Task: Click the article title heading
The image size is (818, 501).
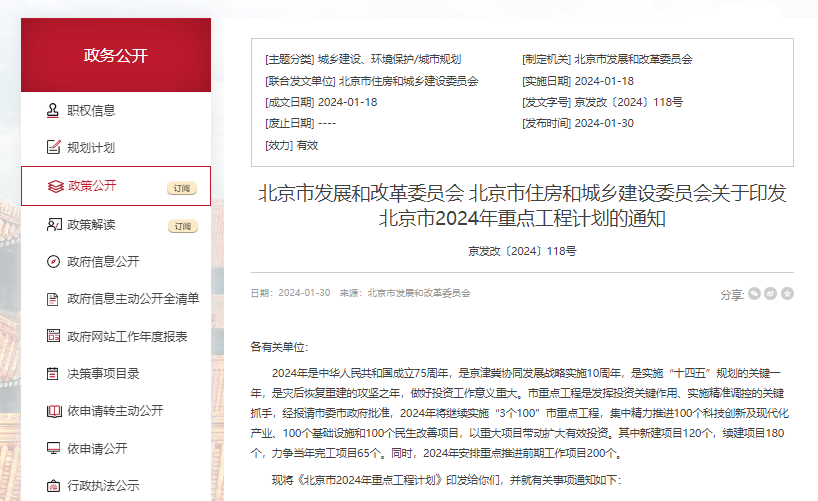Action: coord(522,206)
